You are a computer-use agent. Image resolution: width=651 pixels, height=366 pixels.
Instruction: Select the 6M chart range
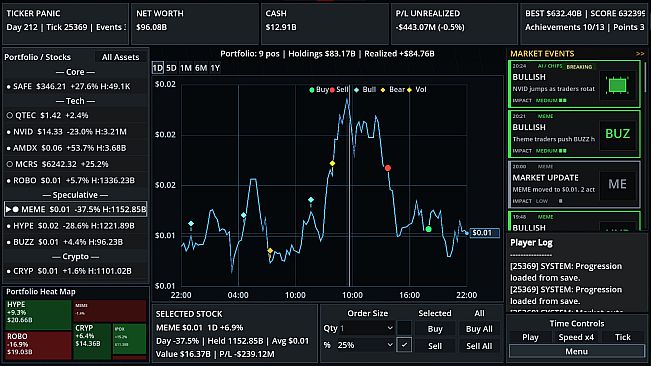pos(201,68)
